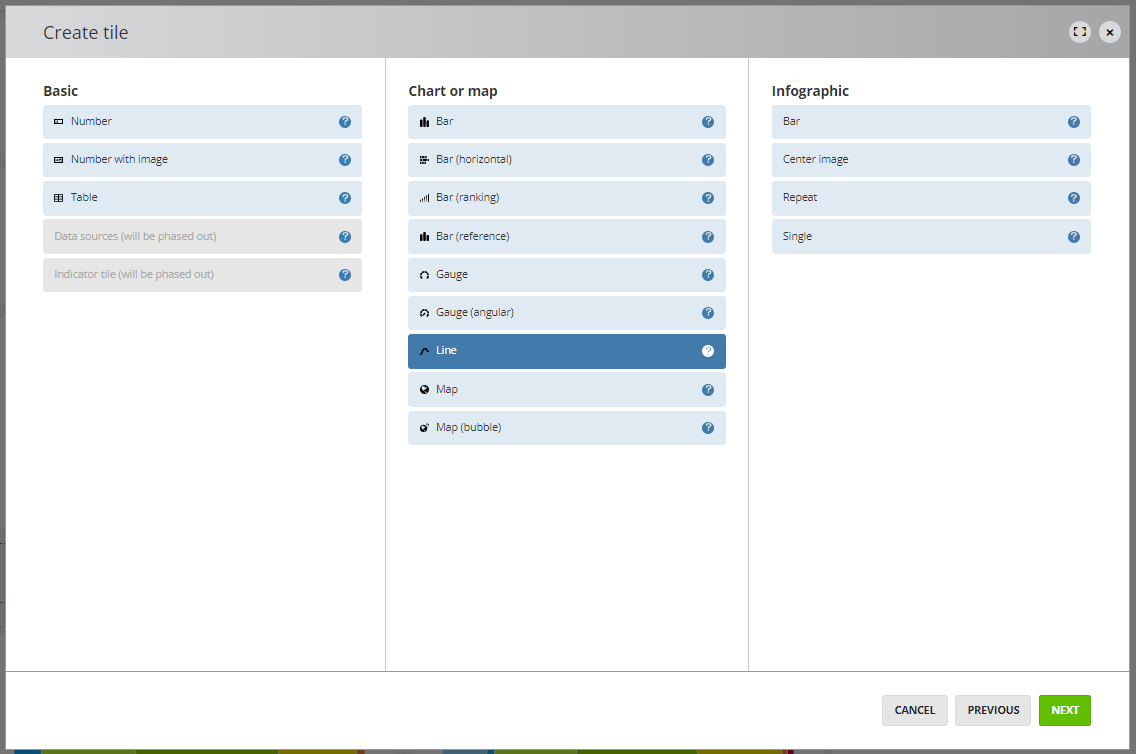The height and width of the screenshot is (754, 1136).
Task: Select the highlighted Line chart type
Action: 567,351
